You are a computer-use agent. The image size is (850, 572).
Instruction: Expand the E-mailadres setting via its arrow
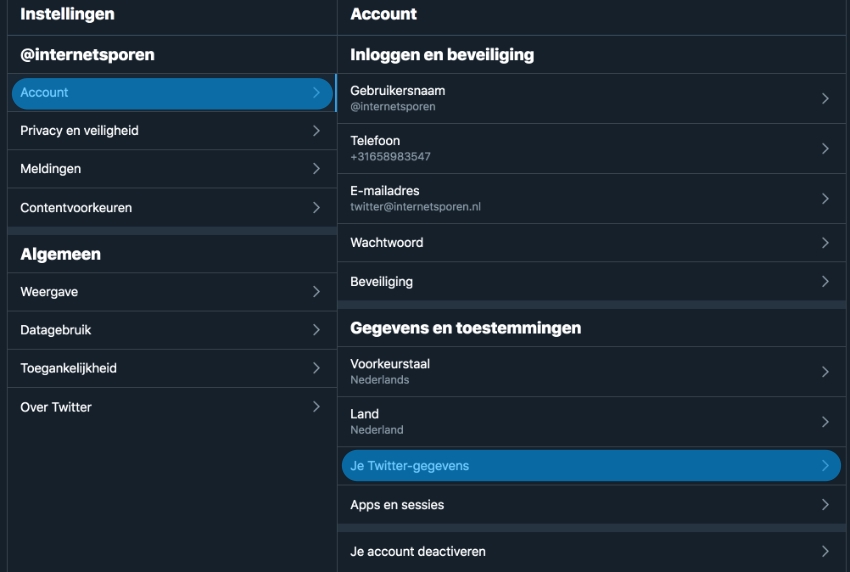[x=825, y=198]
